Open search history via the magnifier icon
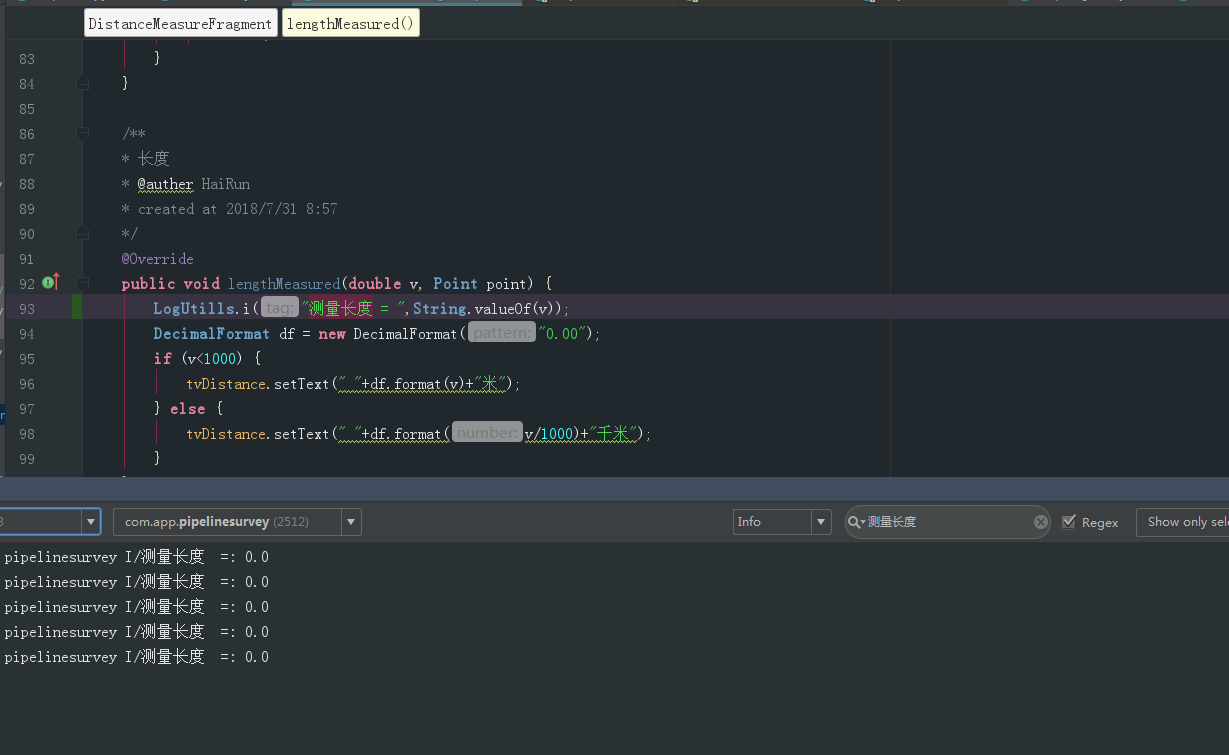This screenshot has width=1229, height=755. 856,522
